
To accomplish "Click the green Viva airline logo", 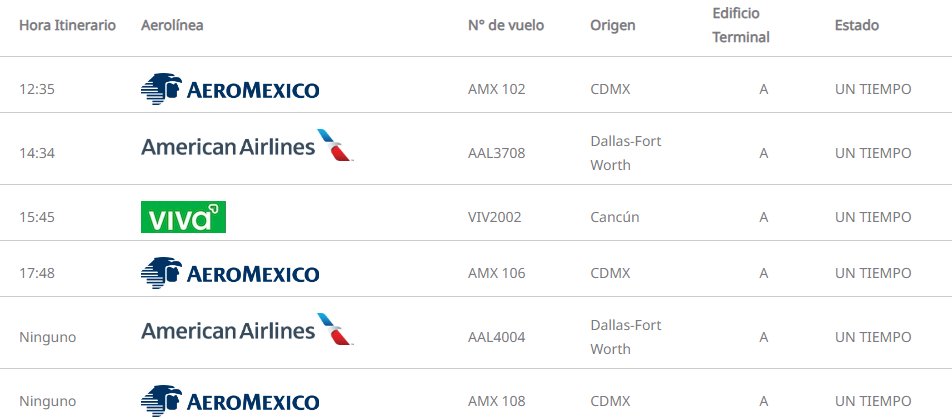I will tap(183, 217).
